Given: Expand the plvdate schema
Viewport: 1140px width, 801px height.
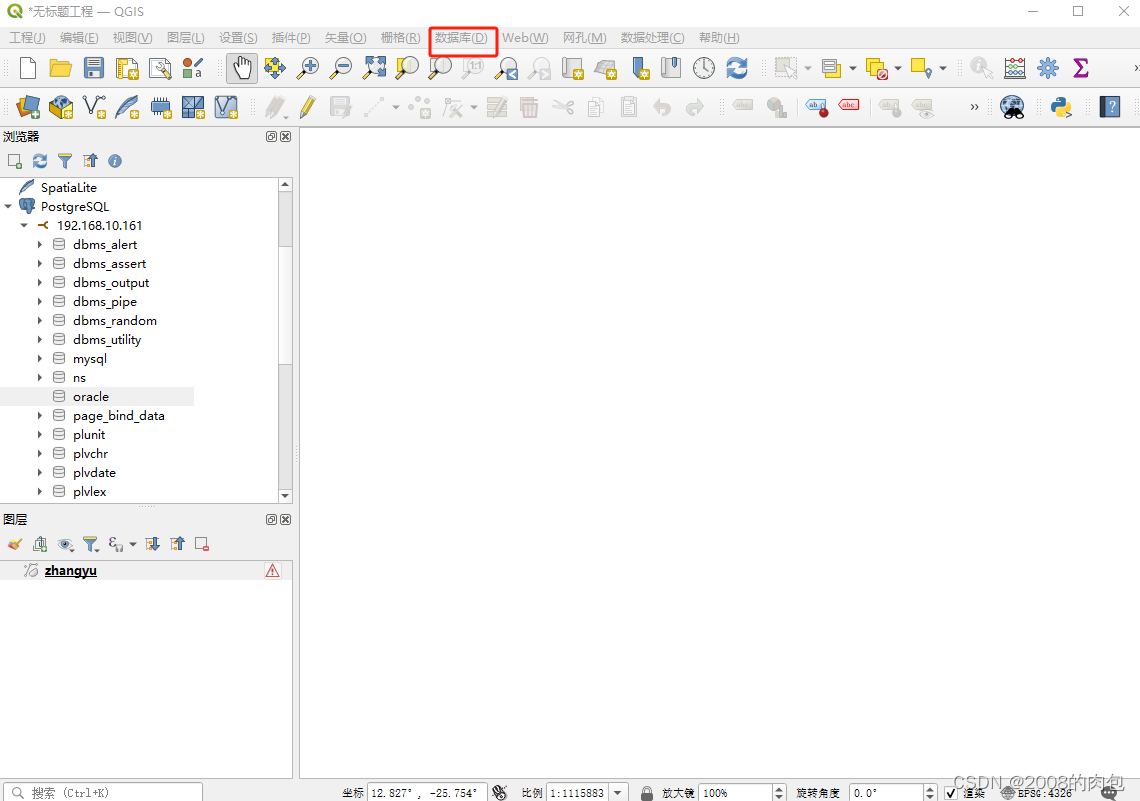Looking at the screenshot, I should click(40, 472).
